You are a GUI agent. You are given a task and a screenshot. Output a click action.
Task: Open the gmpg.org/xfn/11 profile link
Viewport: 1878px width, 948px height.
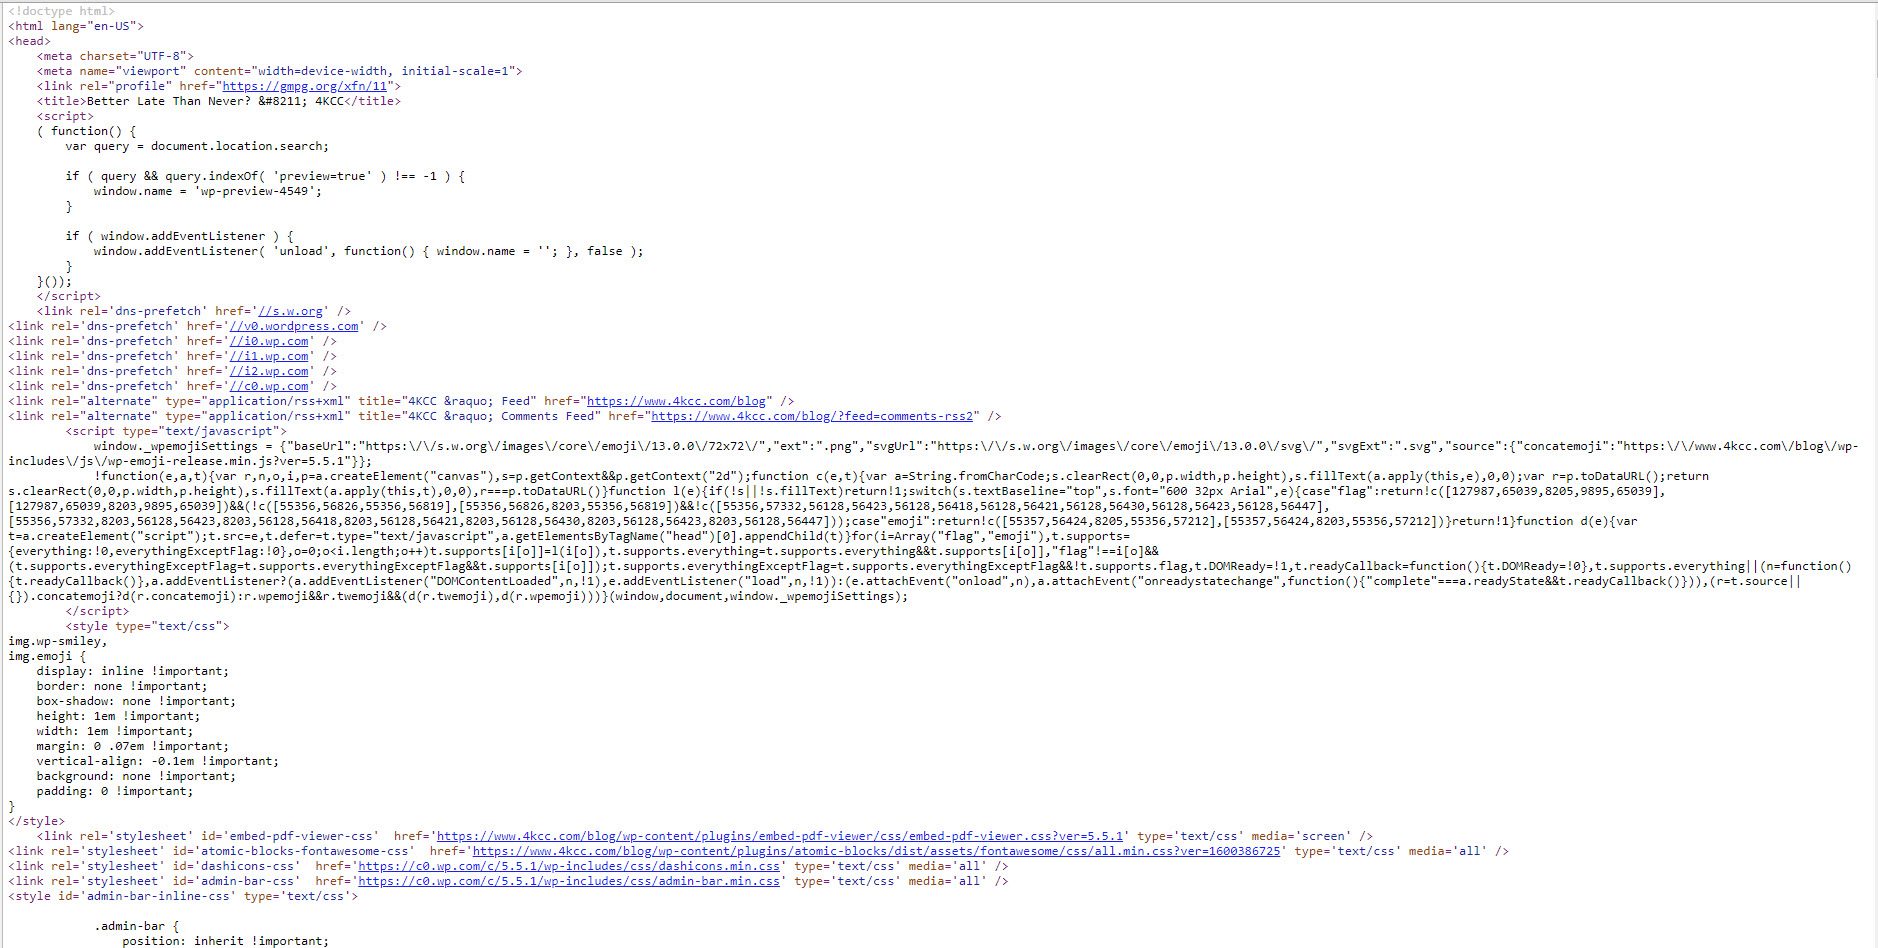[x=305, y=86]
